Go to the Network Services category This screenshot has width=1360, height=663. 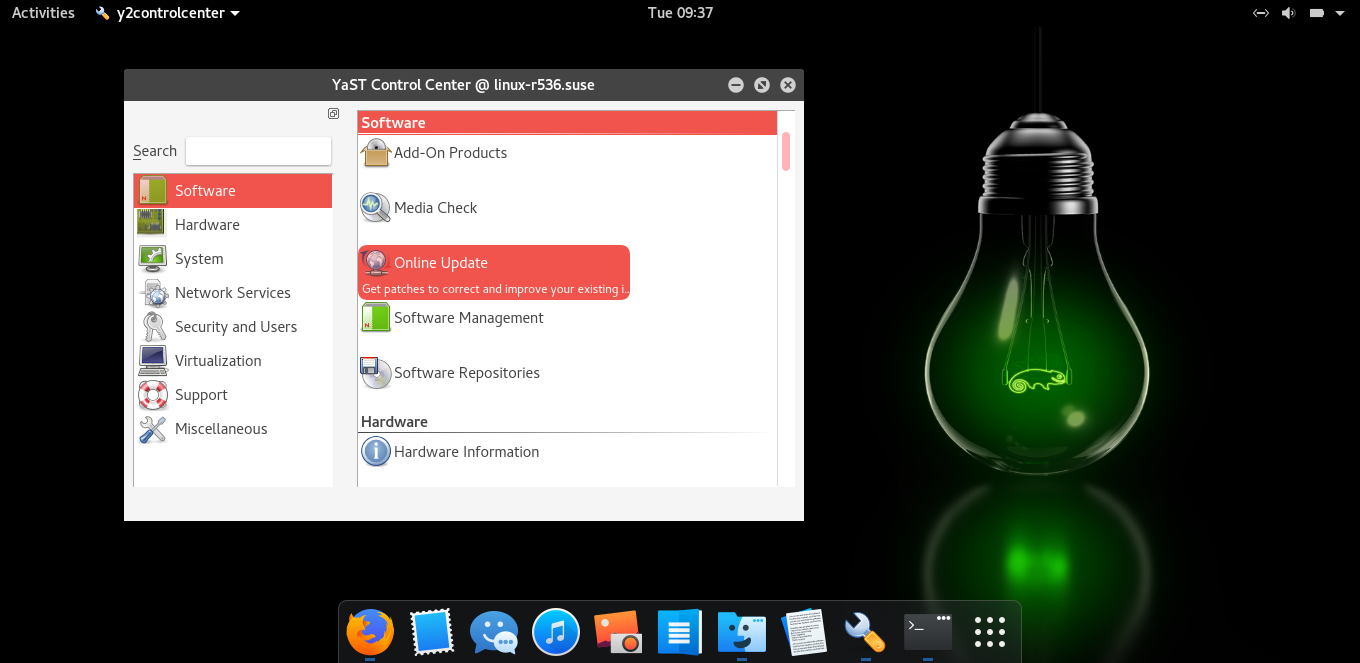pyautogui.click(x=233, y=293)
